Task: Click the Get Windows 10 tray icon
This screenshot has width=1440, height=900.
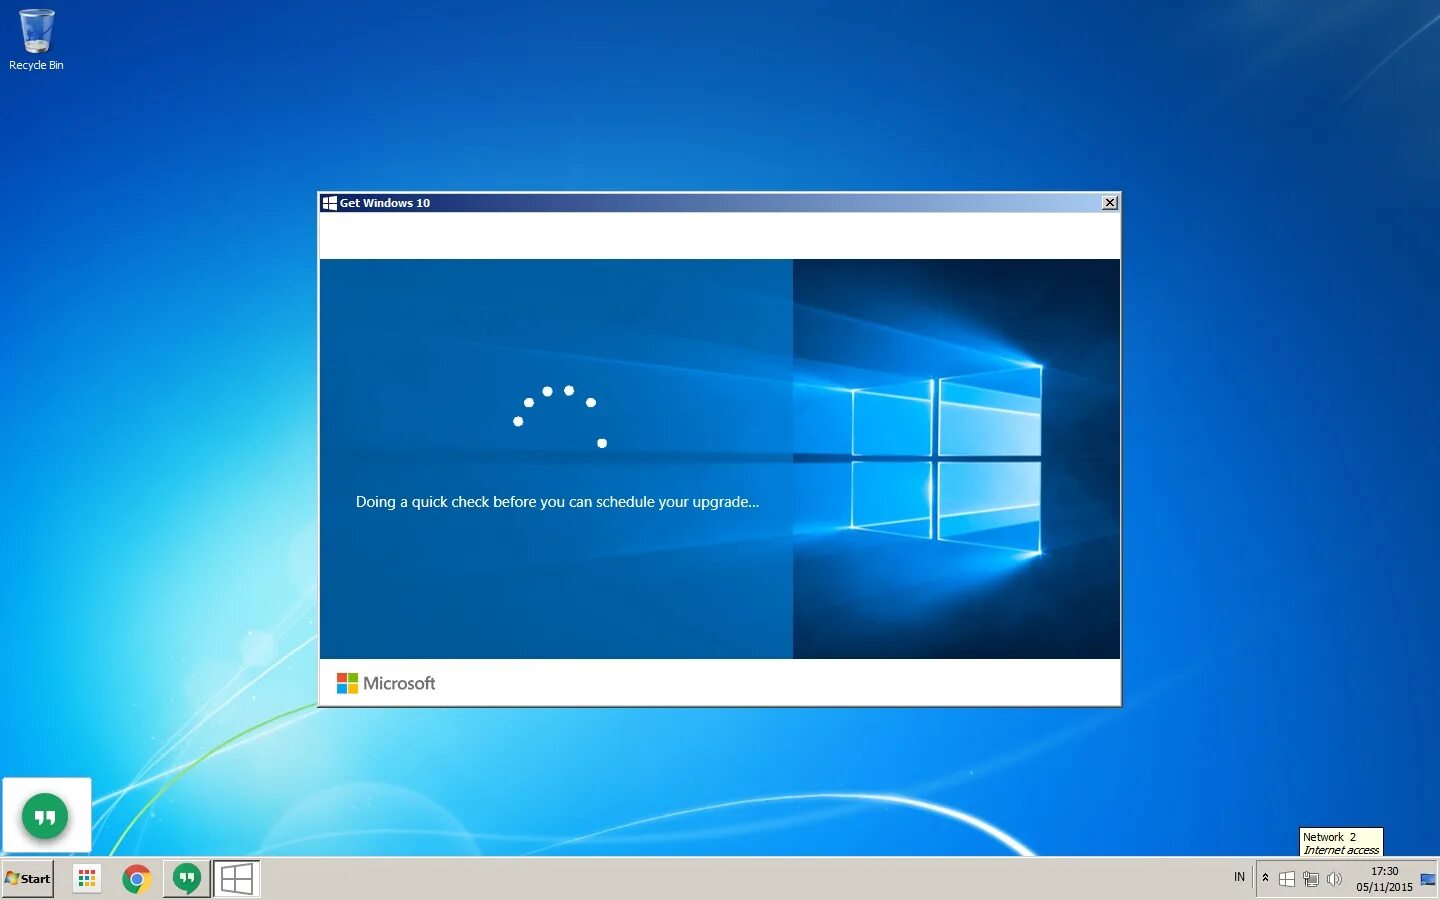Action: (1287, 879)
